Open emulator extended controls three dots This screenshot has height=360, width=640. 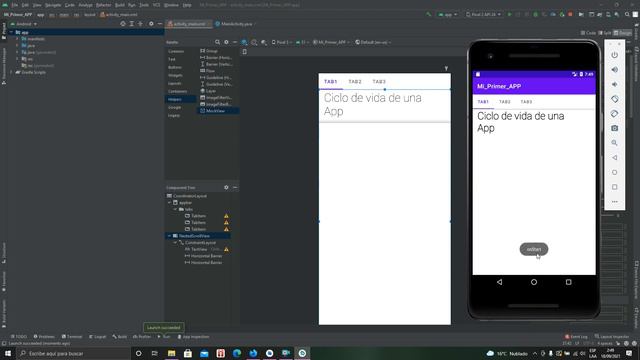point(614,202)
